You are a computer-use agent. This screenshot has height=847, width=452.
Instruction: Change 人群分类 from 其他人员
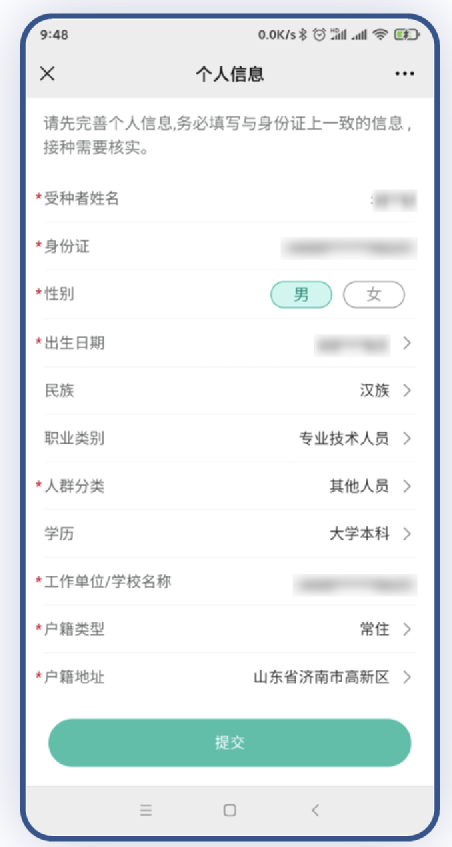tap(230, 486)
